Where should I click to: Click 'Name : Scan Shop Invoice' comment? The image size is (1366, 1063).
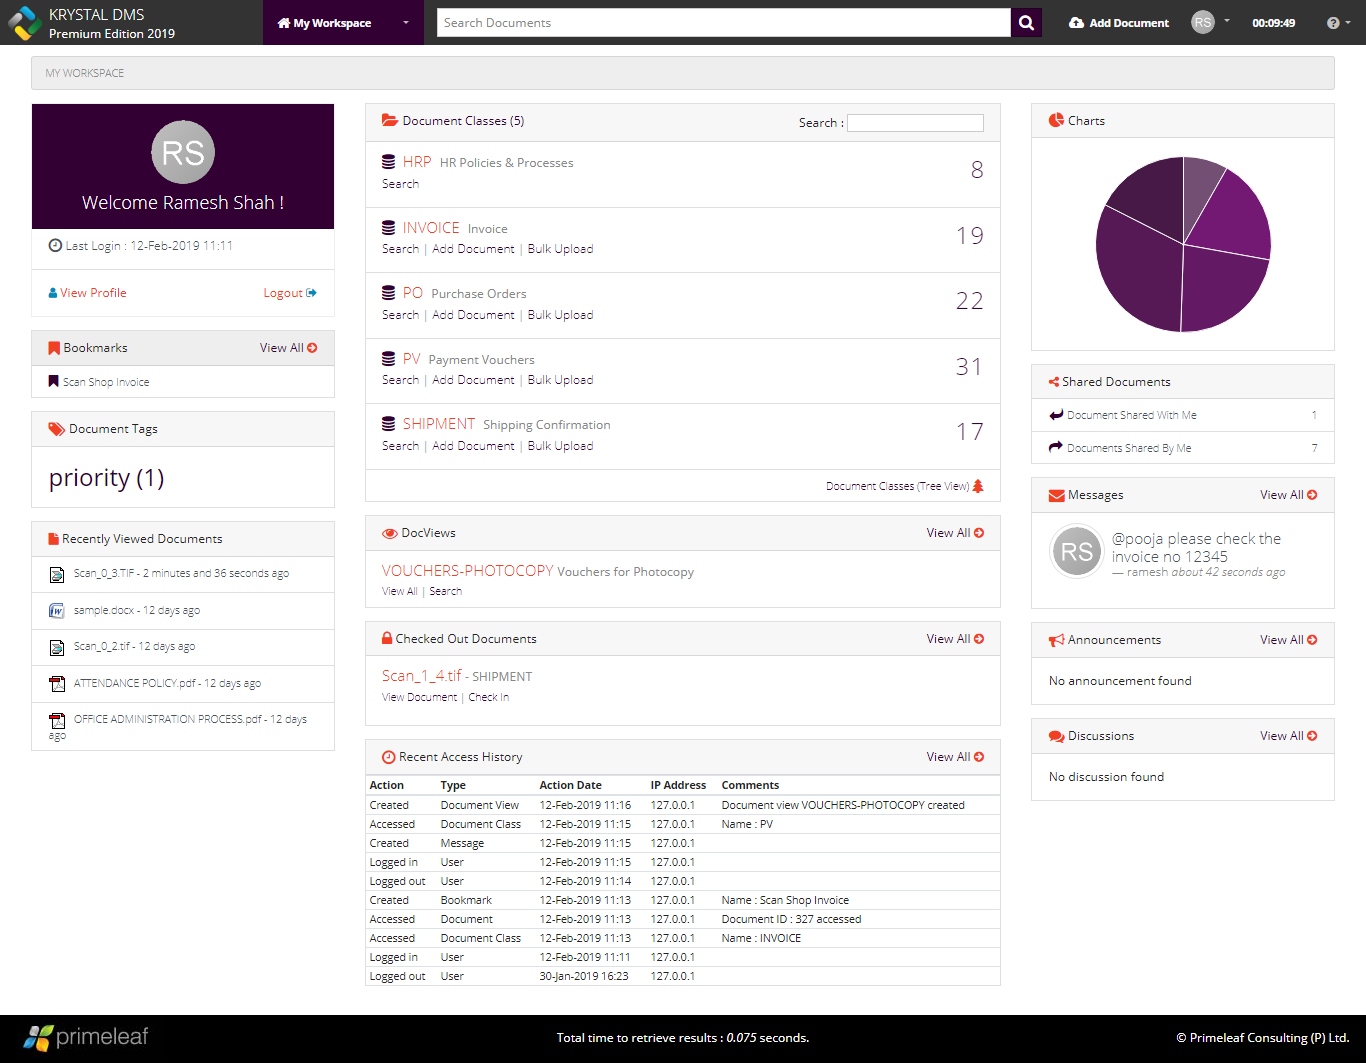coord(785,900)
